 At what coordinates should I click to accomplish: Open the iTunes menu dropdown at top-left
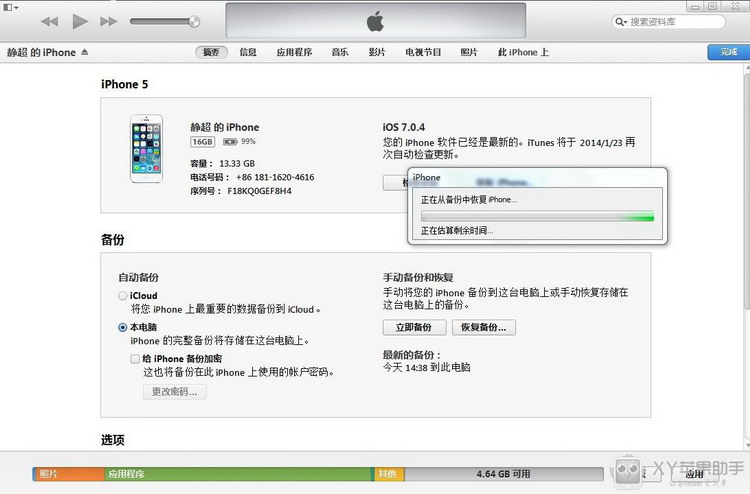(11, 7)
